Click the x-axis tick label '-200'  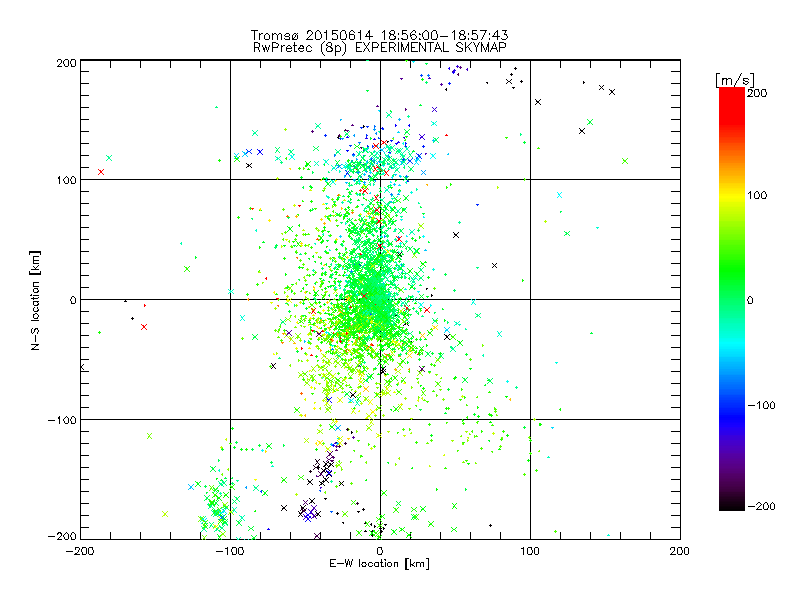click(80, 551)
